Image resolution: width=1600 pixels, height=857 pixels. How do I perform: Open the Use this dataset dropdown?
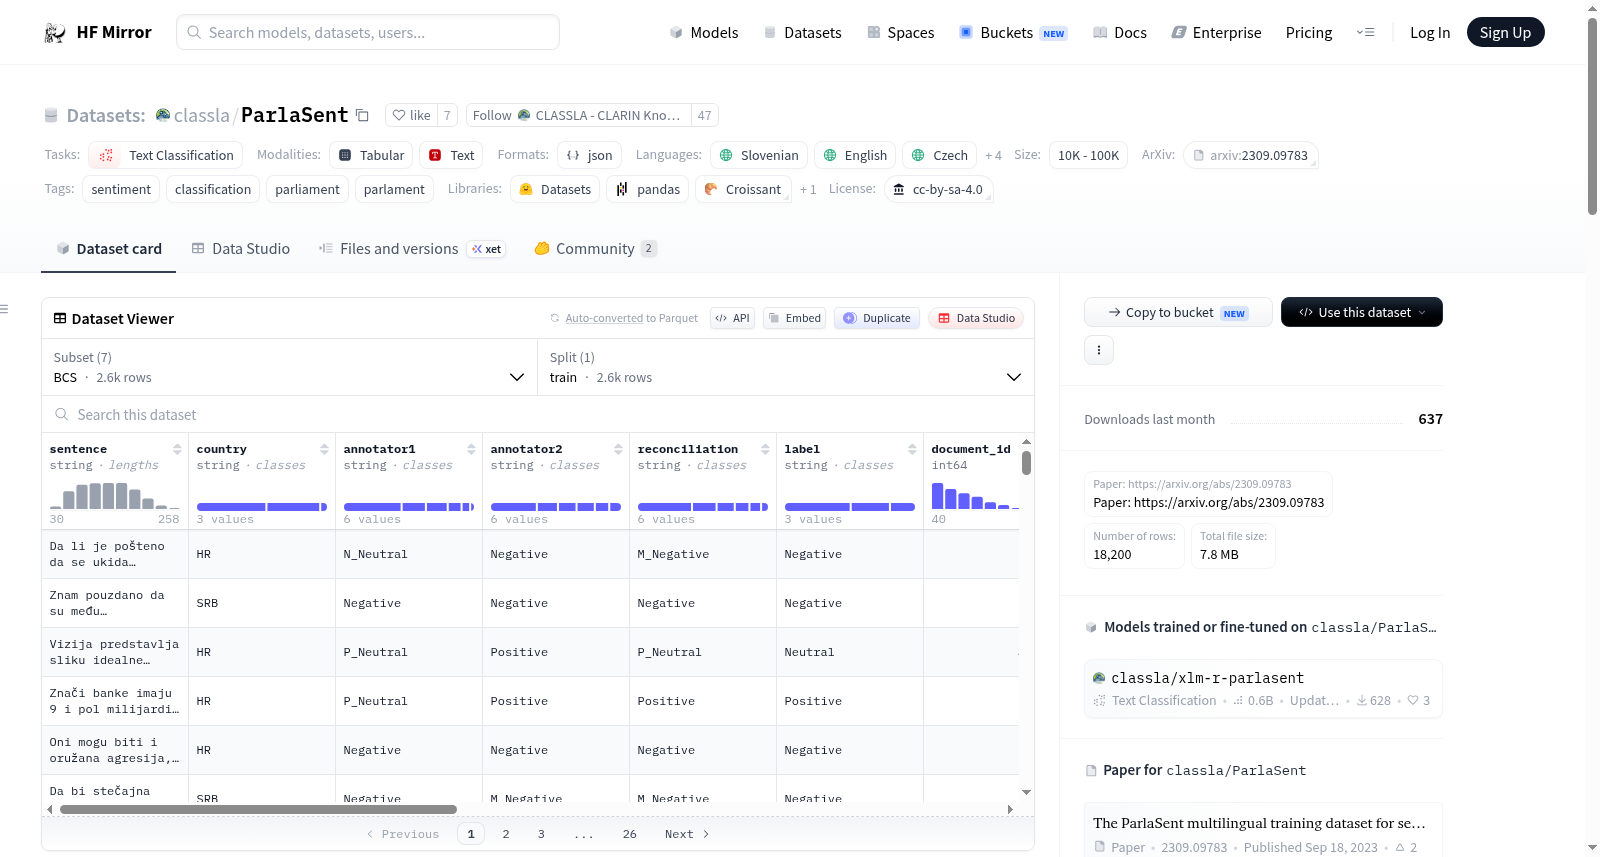pos(1362,312)
